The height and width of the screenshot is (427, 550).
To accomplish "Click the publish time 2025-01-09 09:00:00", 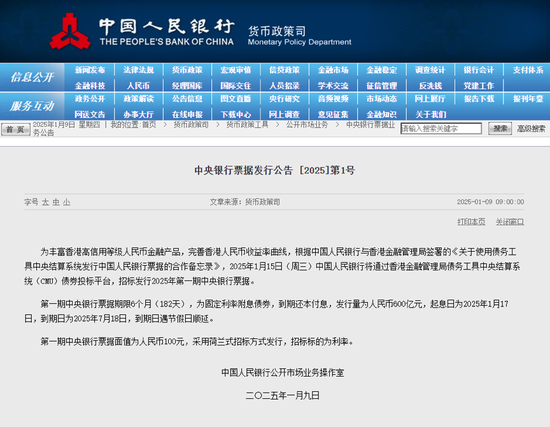I will click(490, 202).
